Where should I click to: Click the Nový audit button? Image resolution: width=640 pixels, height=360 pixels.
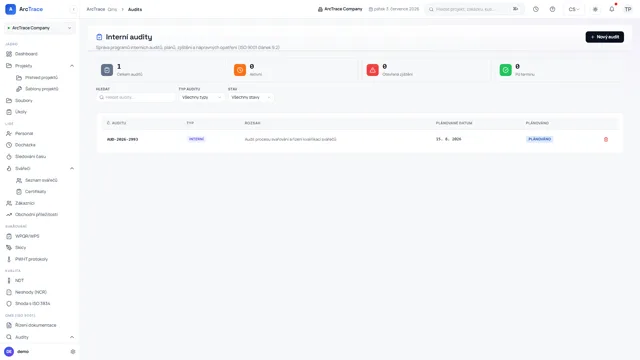click(x=604, y=37)
